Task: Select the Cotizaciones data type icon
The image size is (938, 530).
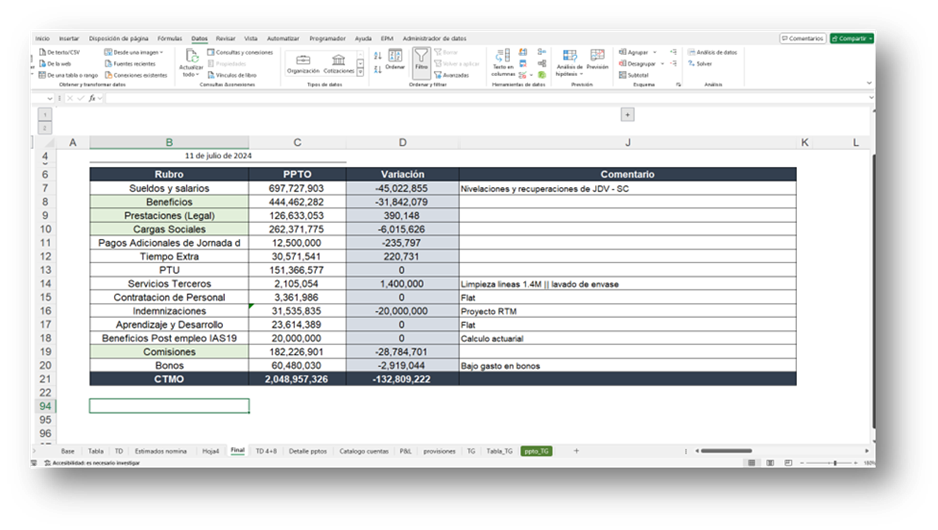Action: pos(339,62)
